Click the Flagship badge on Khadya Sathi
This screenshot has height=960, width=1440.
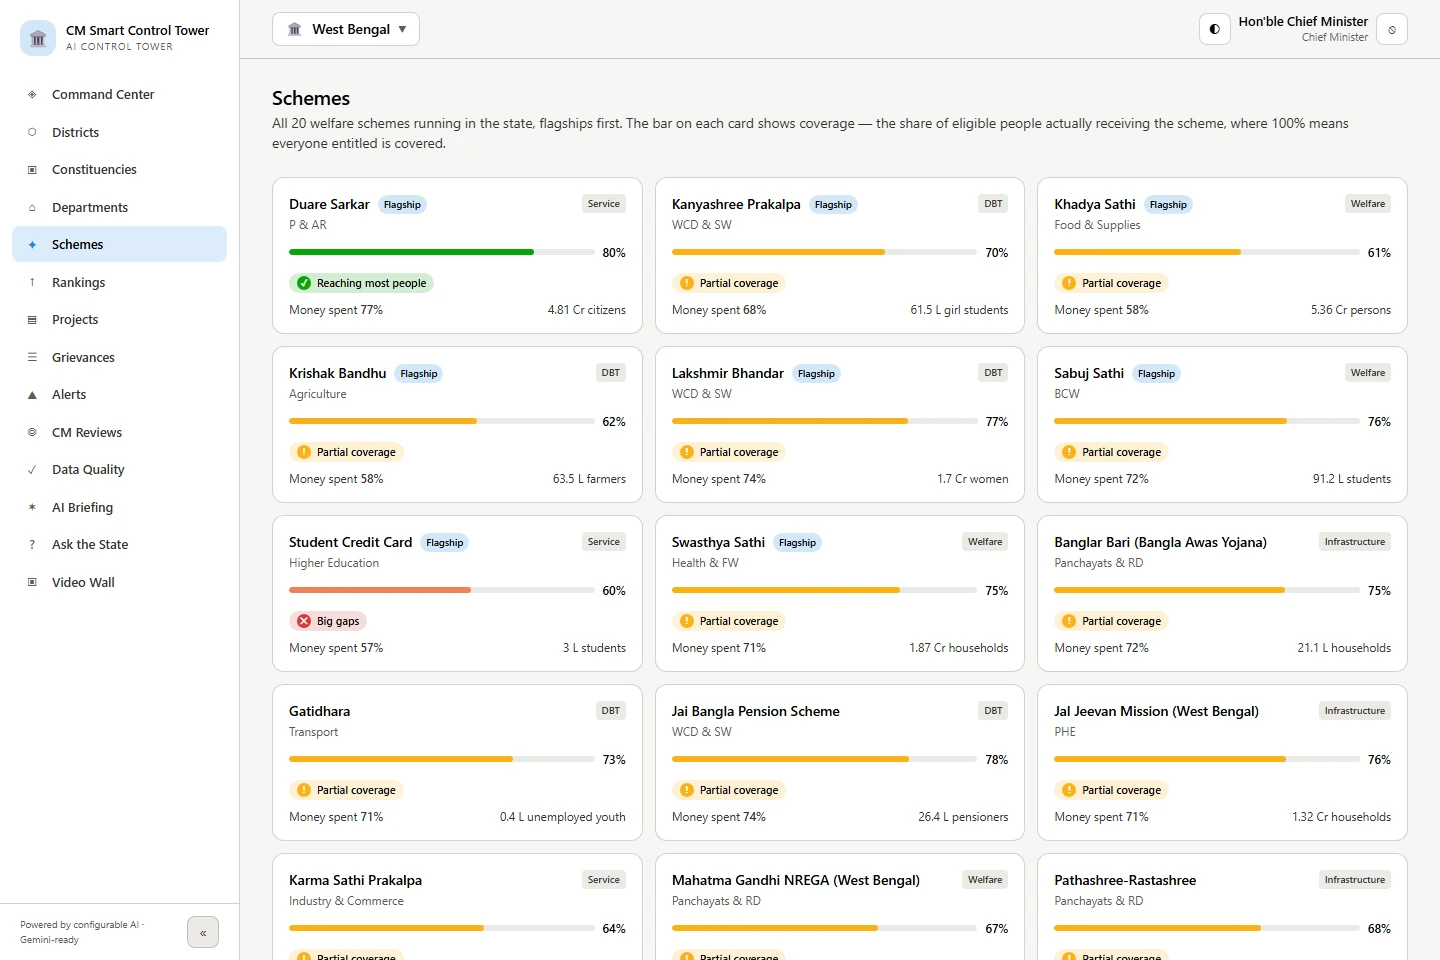1168,205
